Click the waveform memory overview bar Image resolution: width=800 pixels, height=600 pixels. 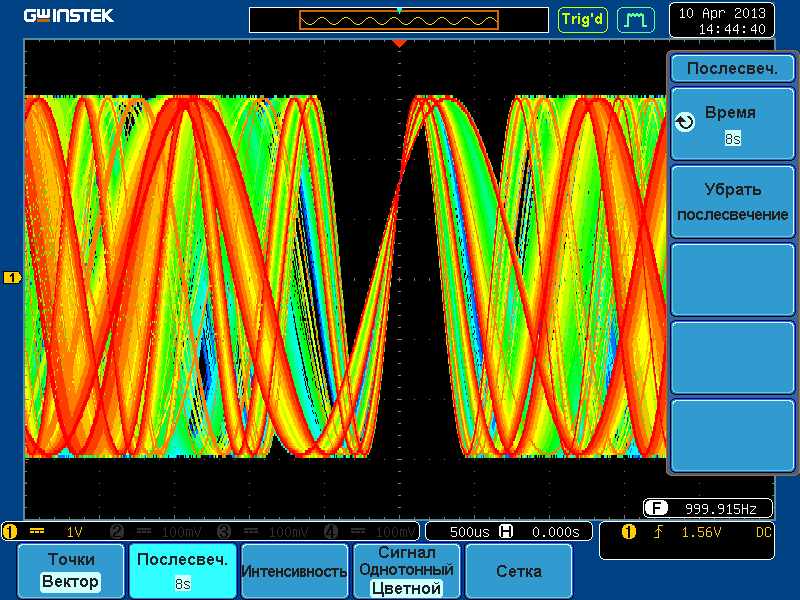click(399, 20)
